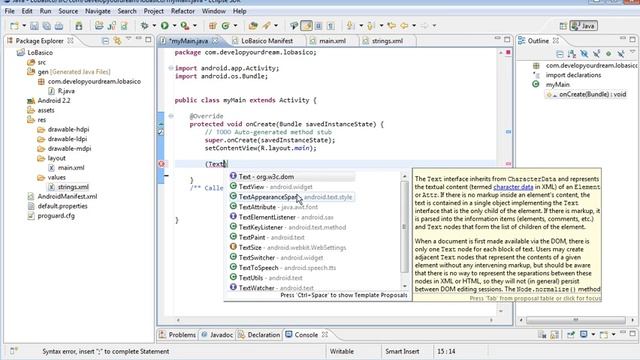Toggle Mark Occurrences in toolbar
640x360 pixels.
(x=306, y=26)
